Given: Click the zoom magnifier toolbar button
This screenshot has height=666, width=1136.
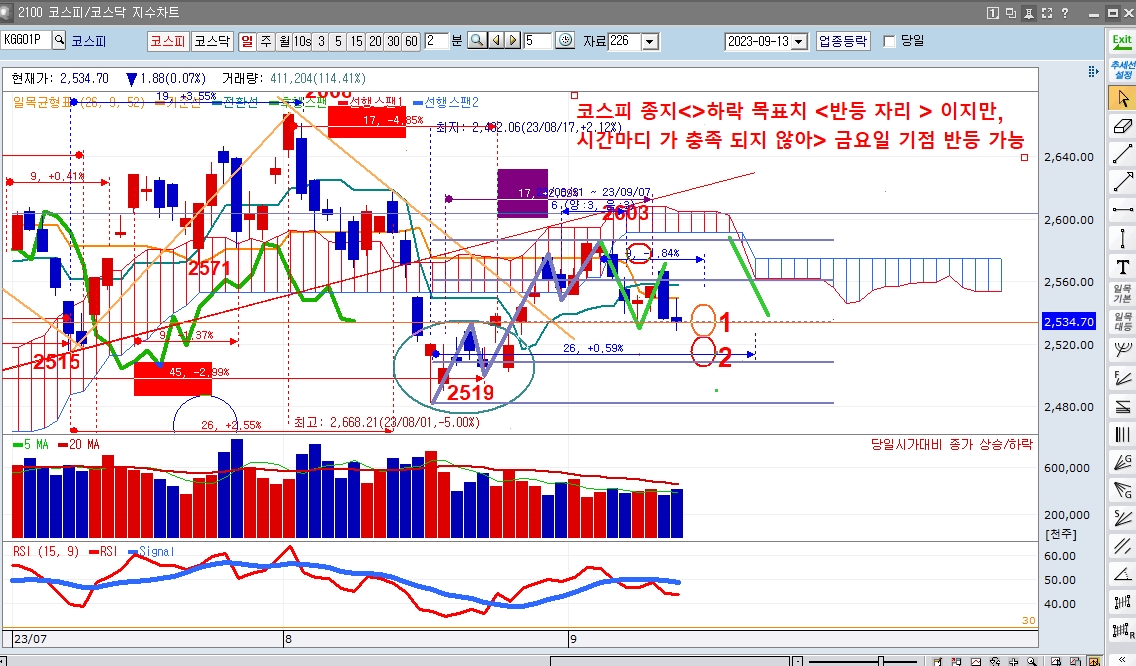Looking at the screenshot, I should click(x=477, y=41).
